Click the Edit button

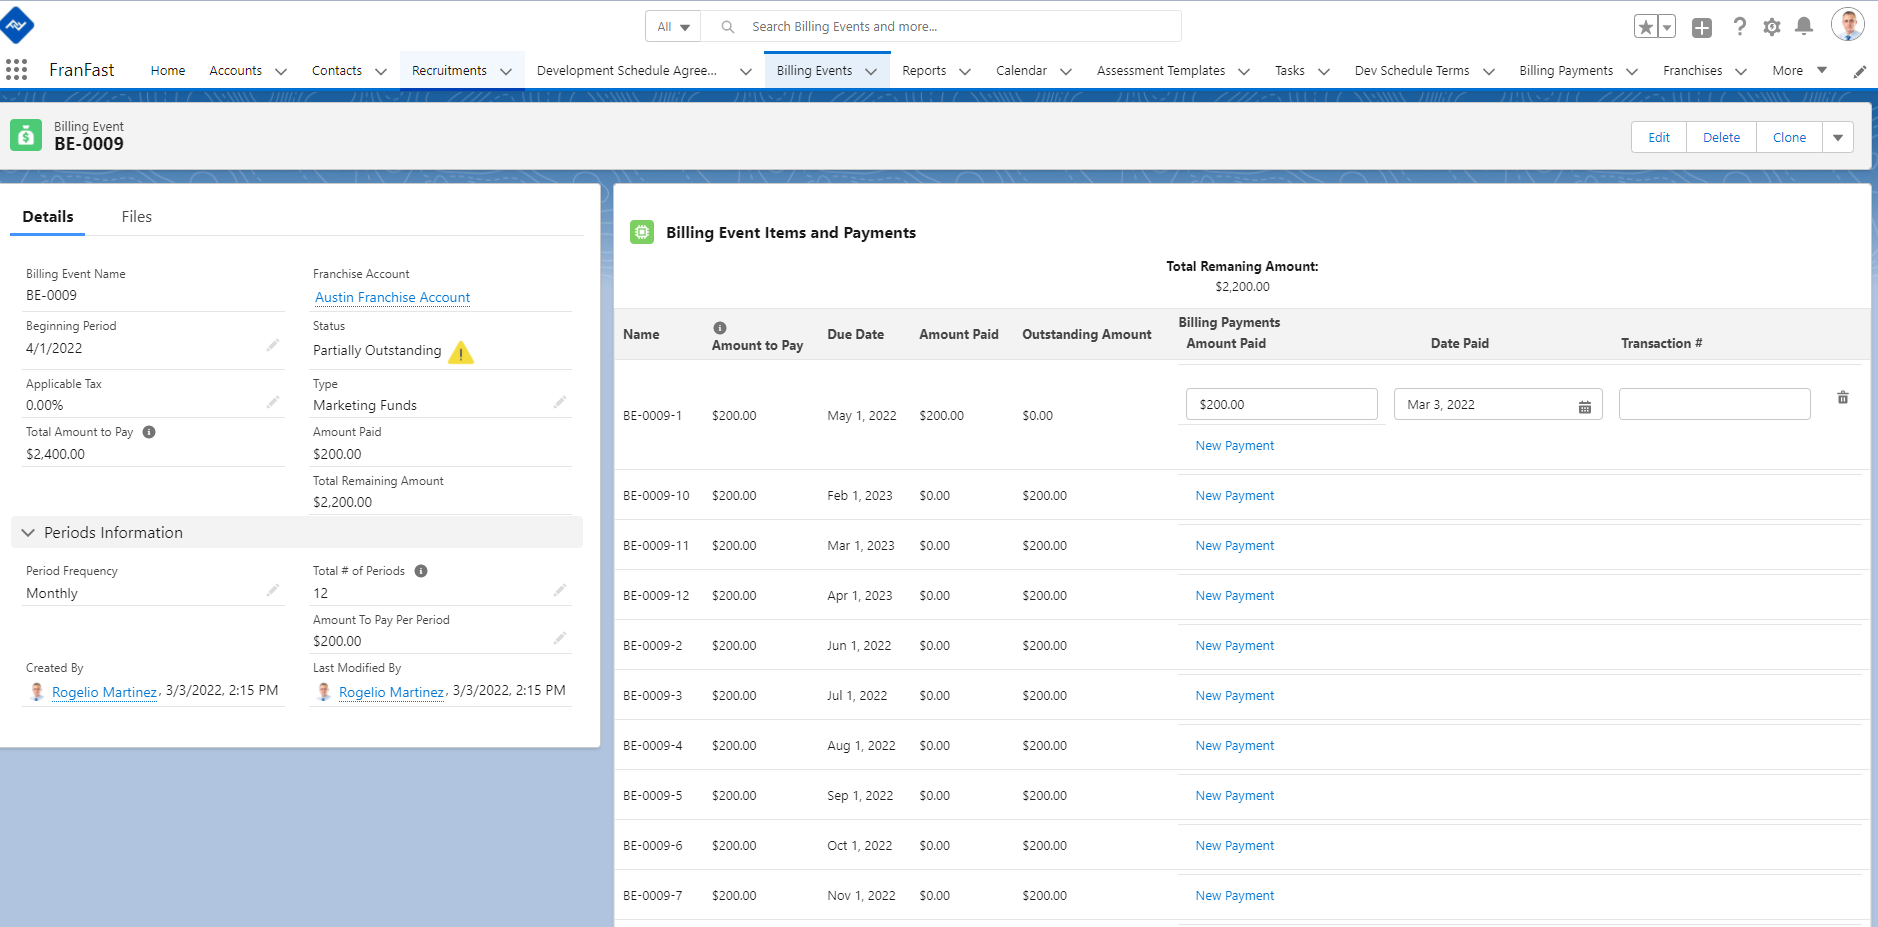pyautogui.click(x=1658, y=138)
